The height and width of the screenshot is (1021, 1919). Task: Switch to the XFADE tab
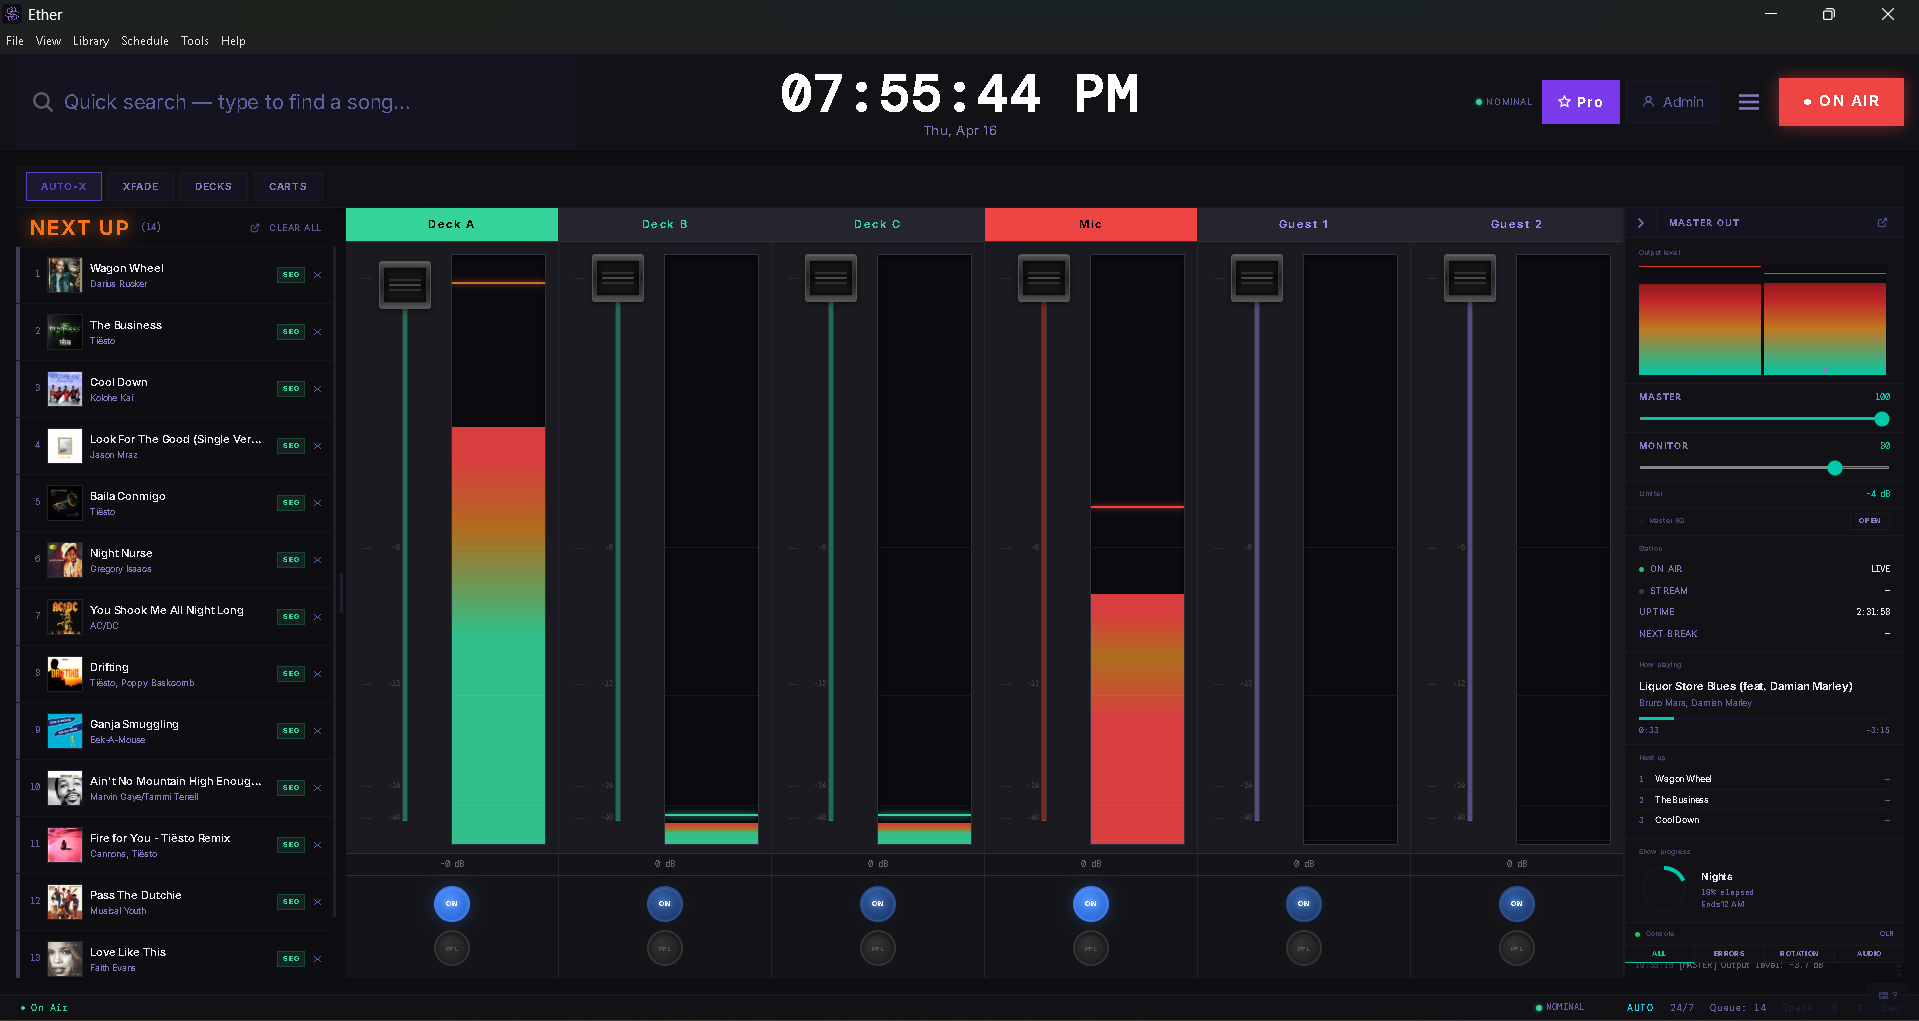point(140,186)
